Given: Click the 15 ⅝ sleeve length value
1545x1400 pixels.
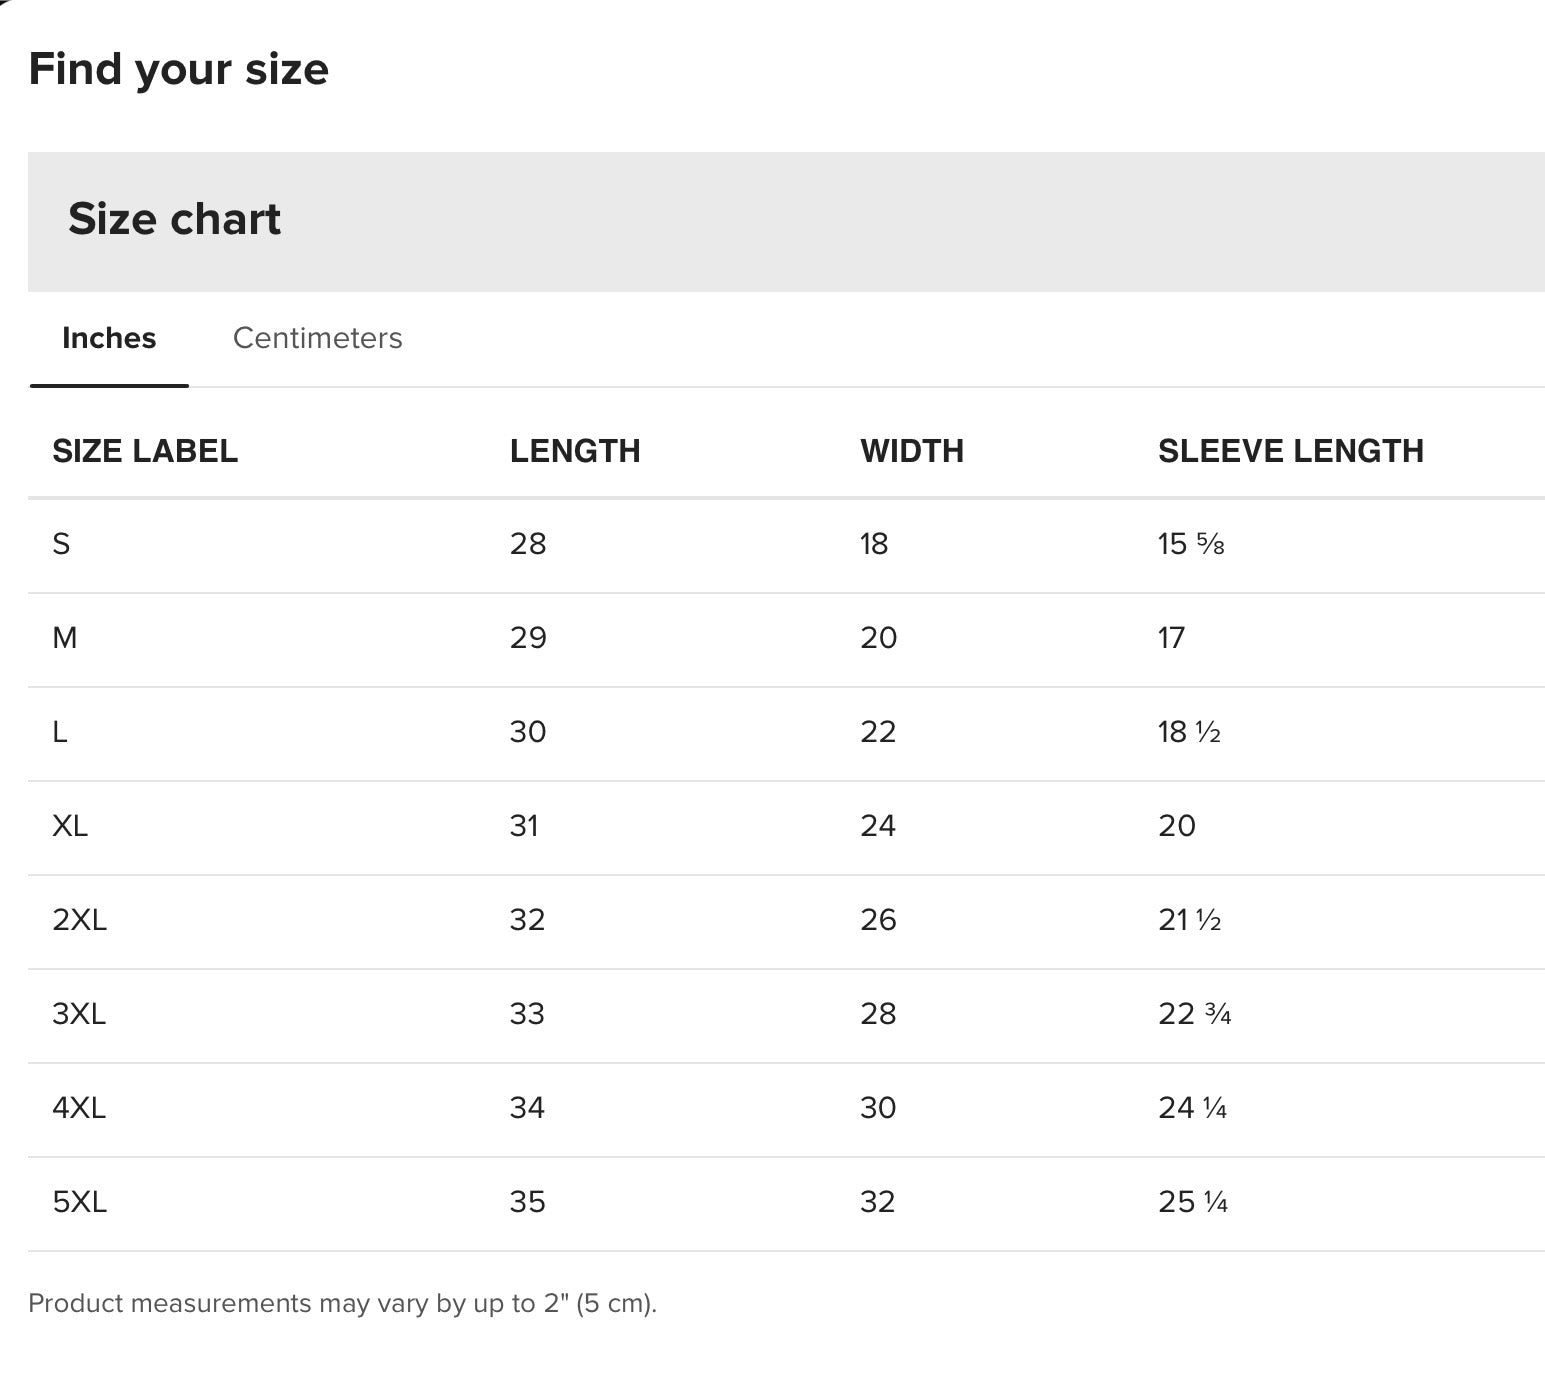Looking at the screenshot, I should coord(1191,544).
